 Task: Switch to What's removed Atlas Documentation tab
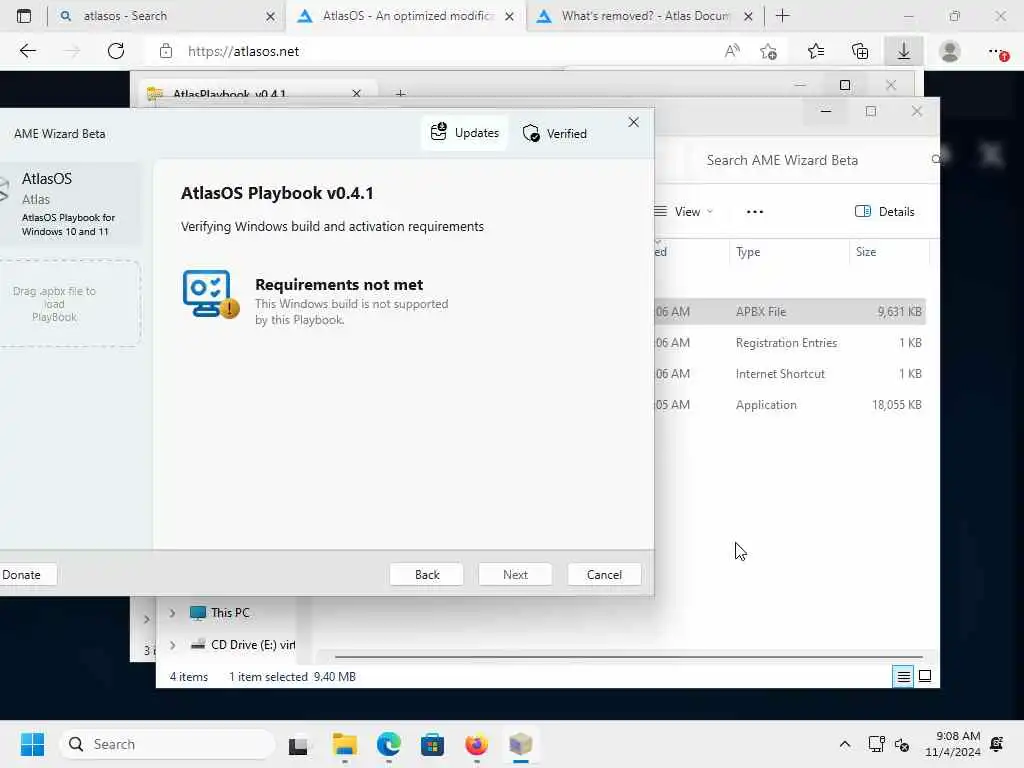[x=644, y=16]
